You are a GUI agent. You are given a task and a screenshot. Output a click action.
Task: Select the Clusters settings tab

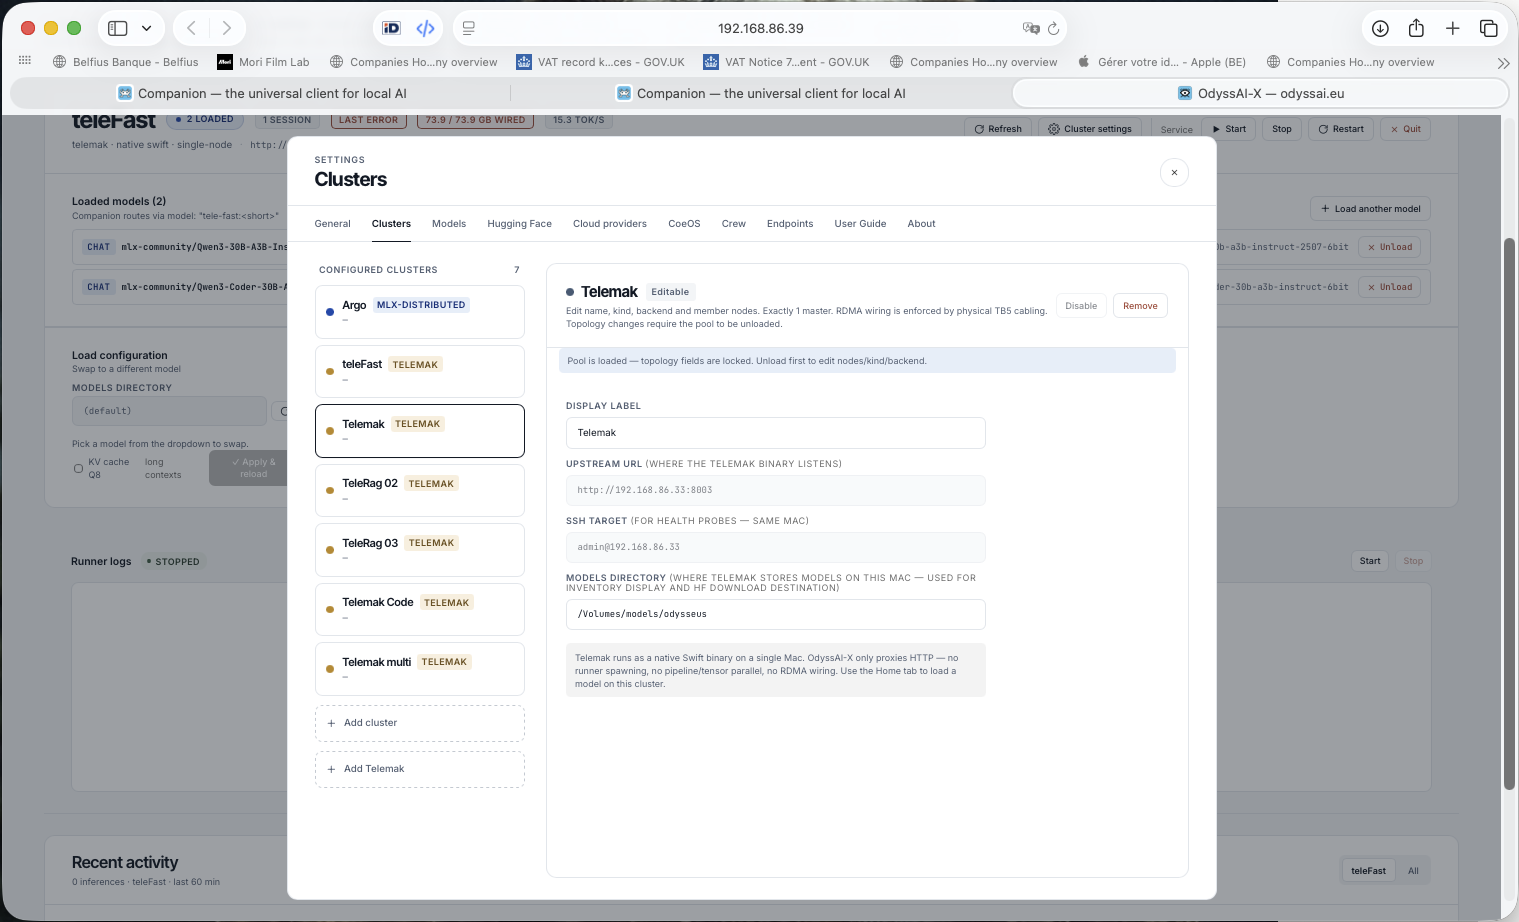[x=391, y=224]
